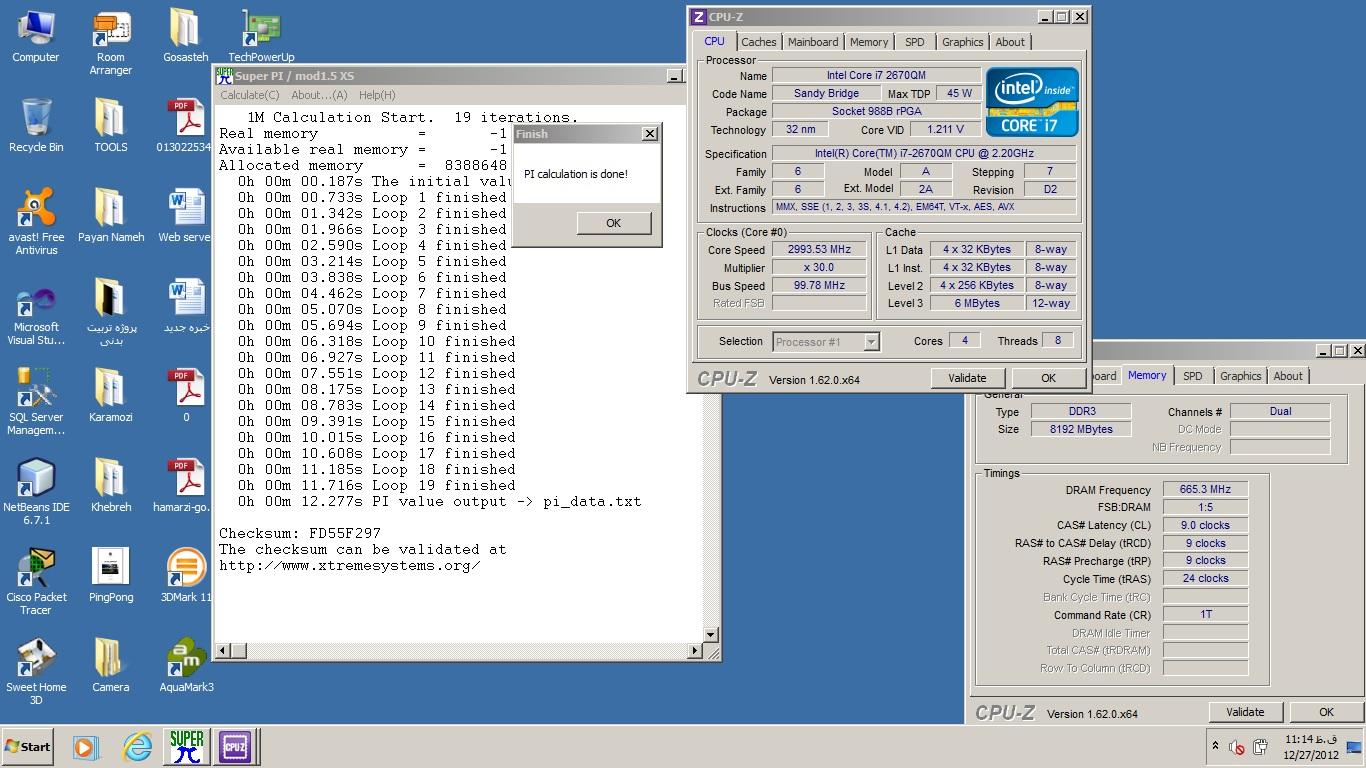Switch to CPU-Z taskbar button

[235, 746]
